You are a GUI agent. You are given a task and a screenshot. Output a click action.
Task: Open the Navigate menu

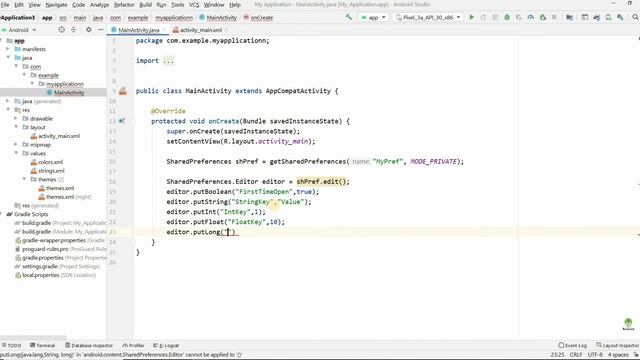click(x=56, y=5)
